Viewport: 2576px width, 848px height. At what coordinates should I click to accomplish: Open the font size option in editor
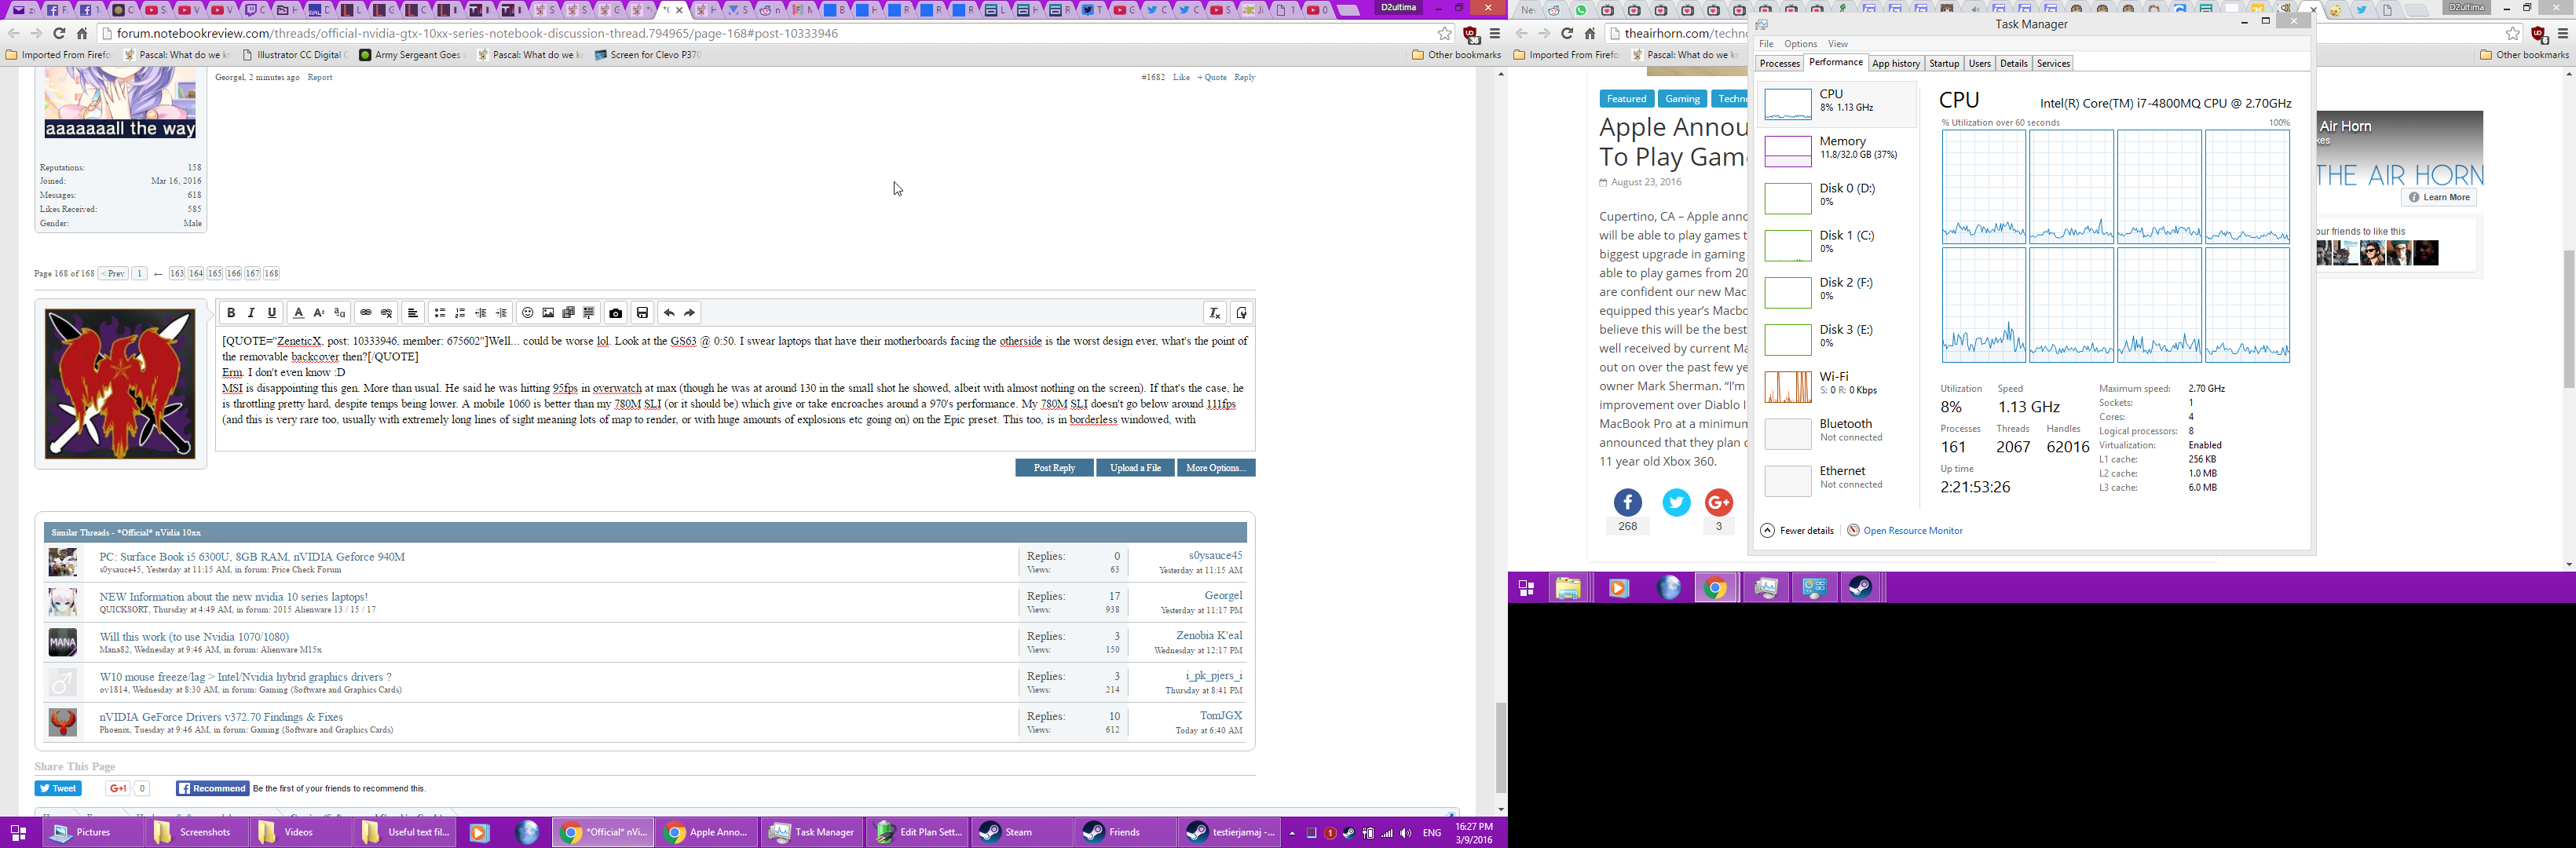[x=319, y=313]
